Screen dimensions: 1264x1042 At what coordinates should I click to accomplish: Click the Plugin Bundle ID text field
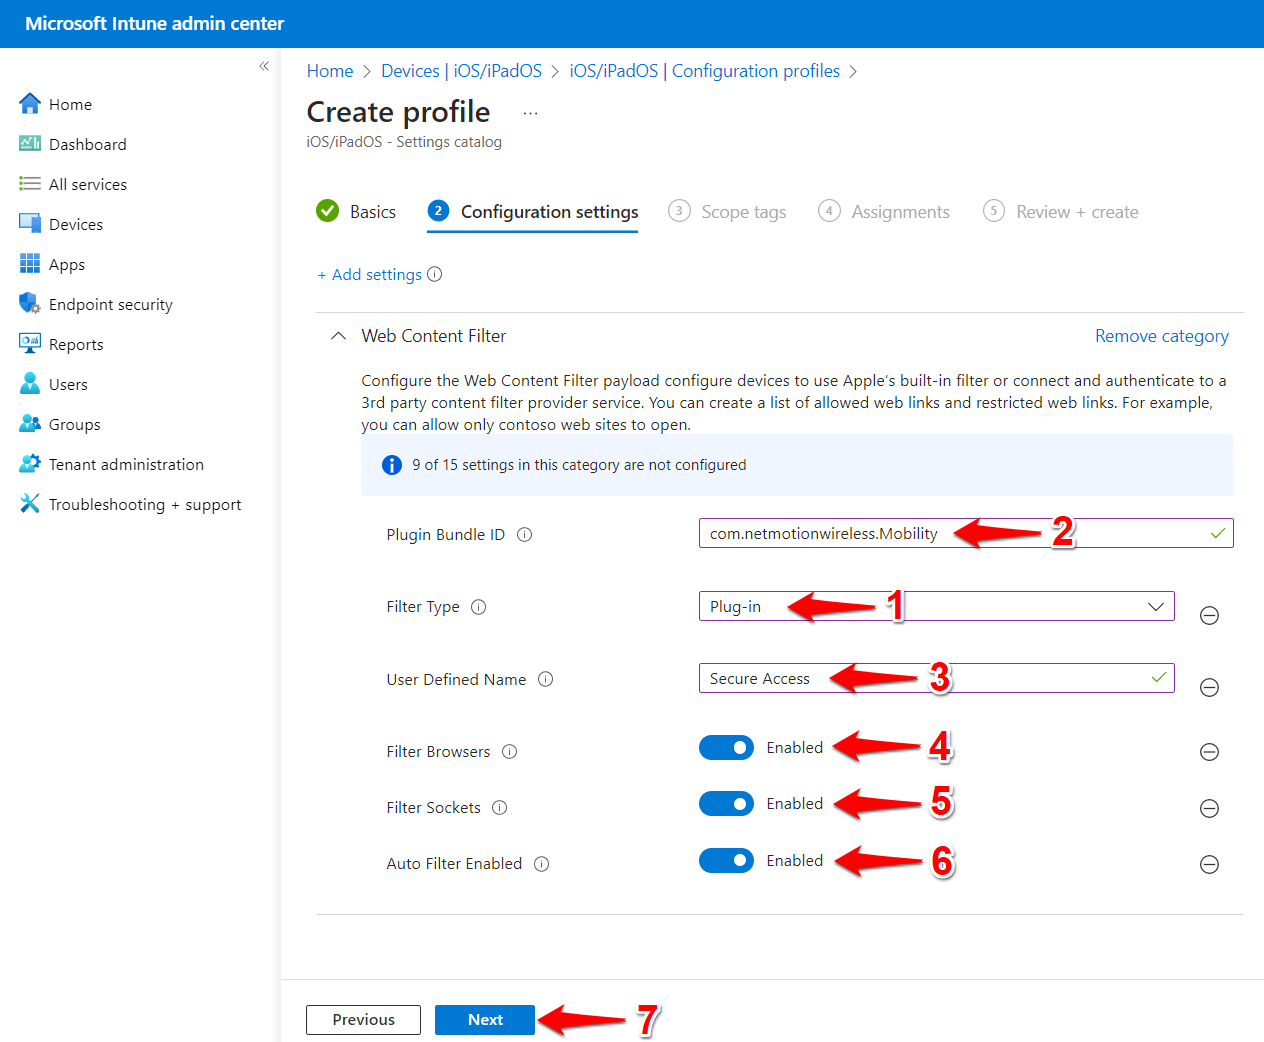[966, 533]
